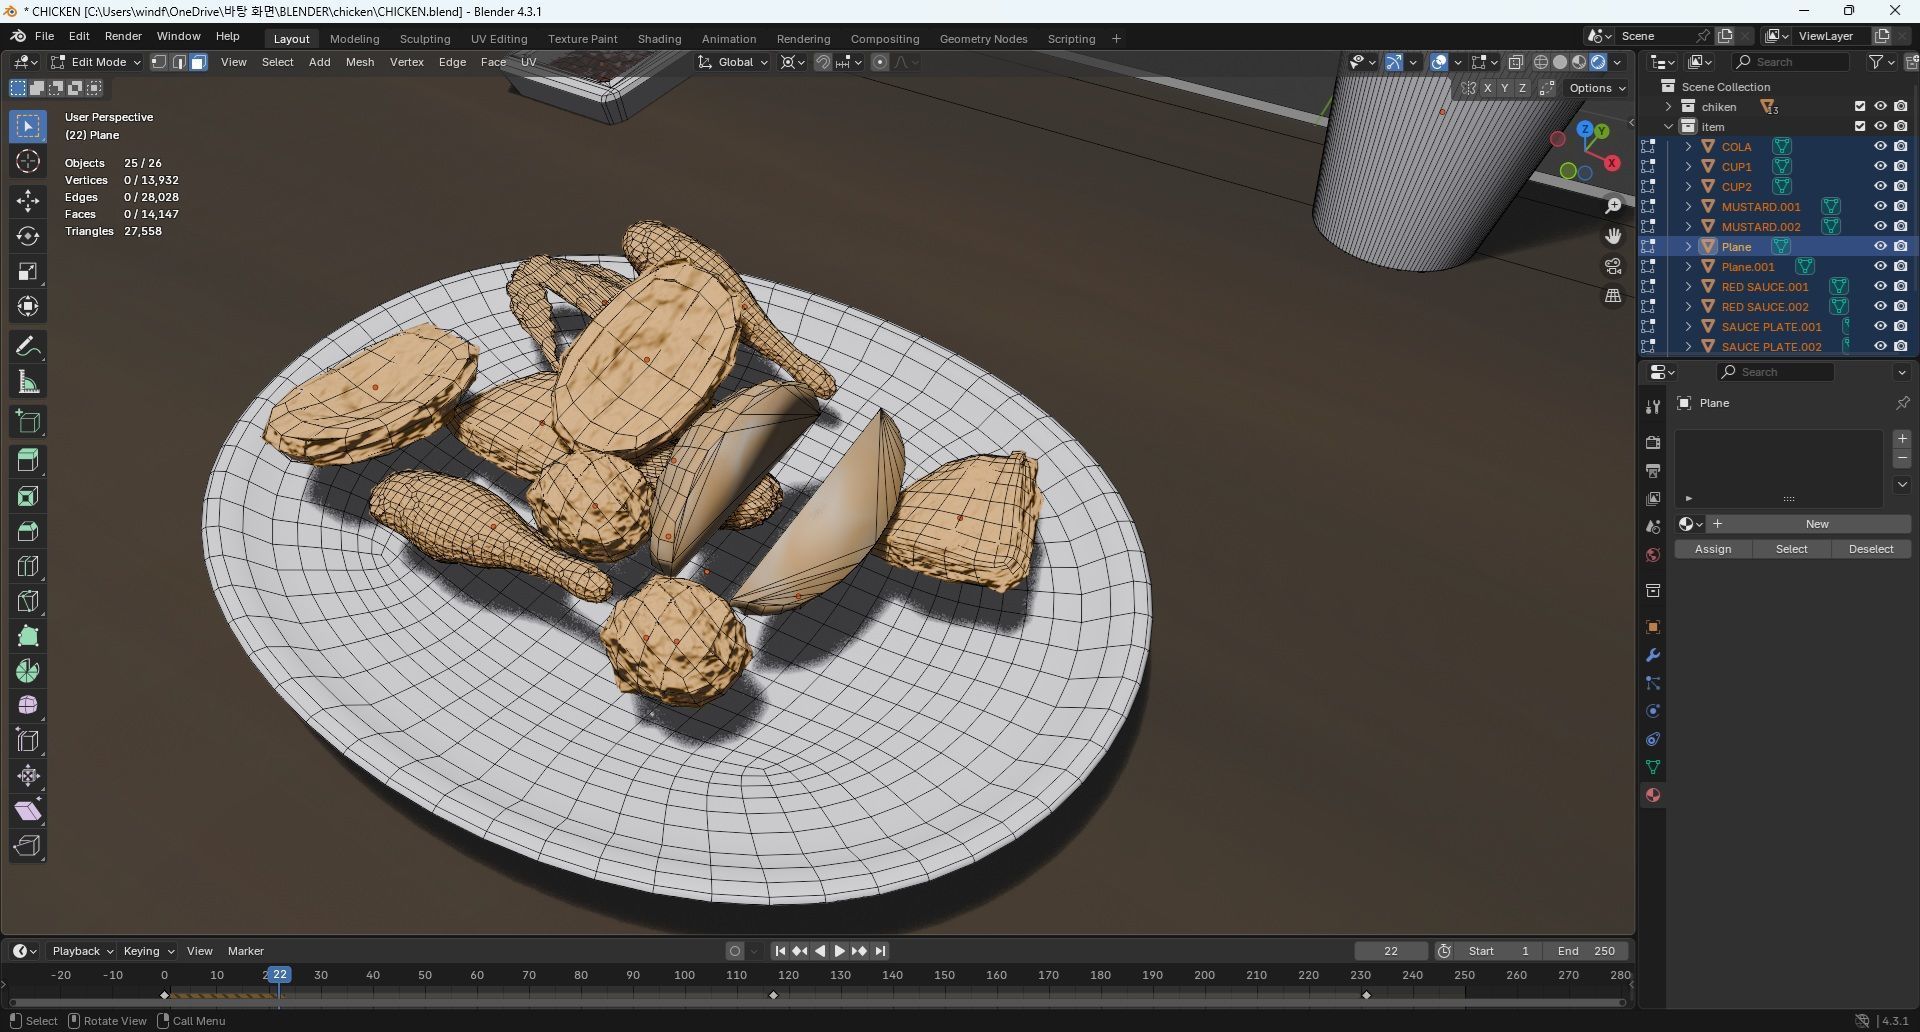The width and height of the screenshot is (1920, 1032).
Task: Open the Tool properties tab
Action: pyautogui.click(x=1653, y=406)
